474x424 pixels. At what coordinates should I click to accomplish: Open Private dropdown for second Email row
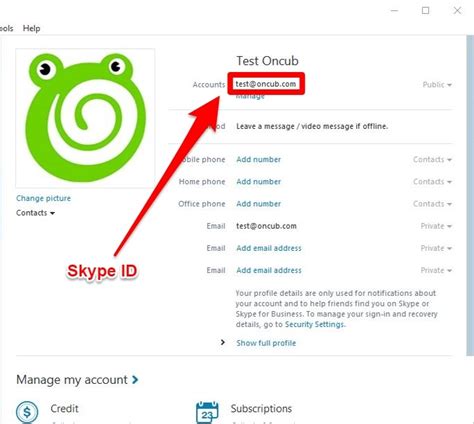[x=436, y=248]
